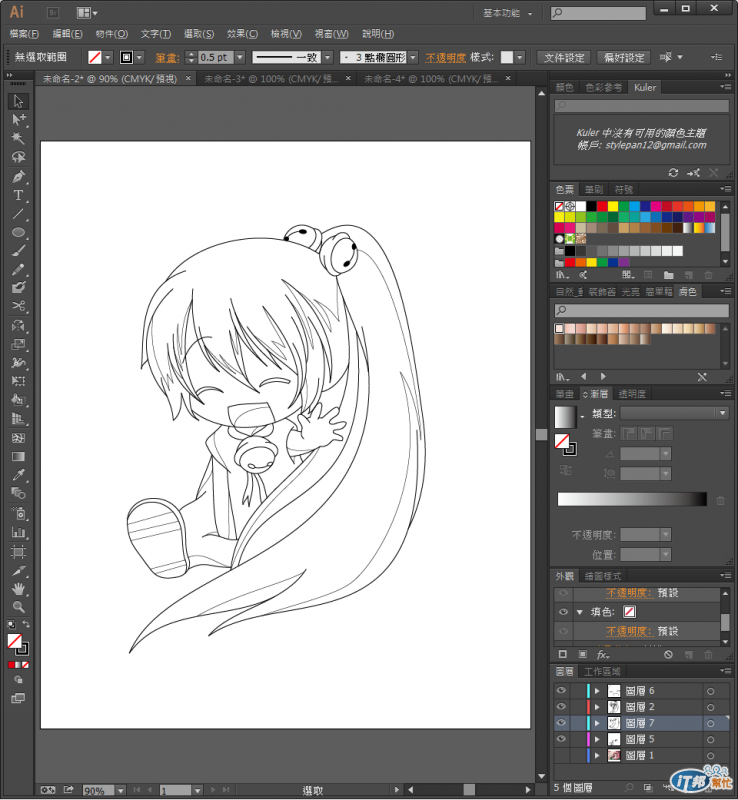Click target circle for 圖層 2

710,708
